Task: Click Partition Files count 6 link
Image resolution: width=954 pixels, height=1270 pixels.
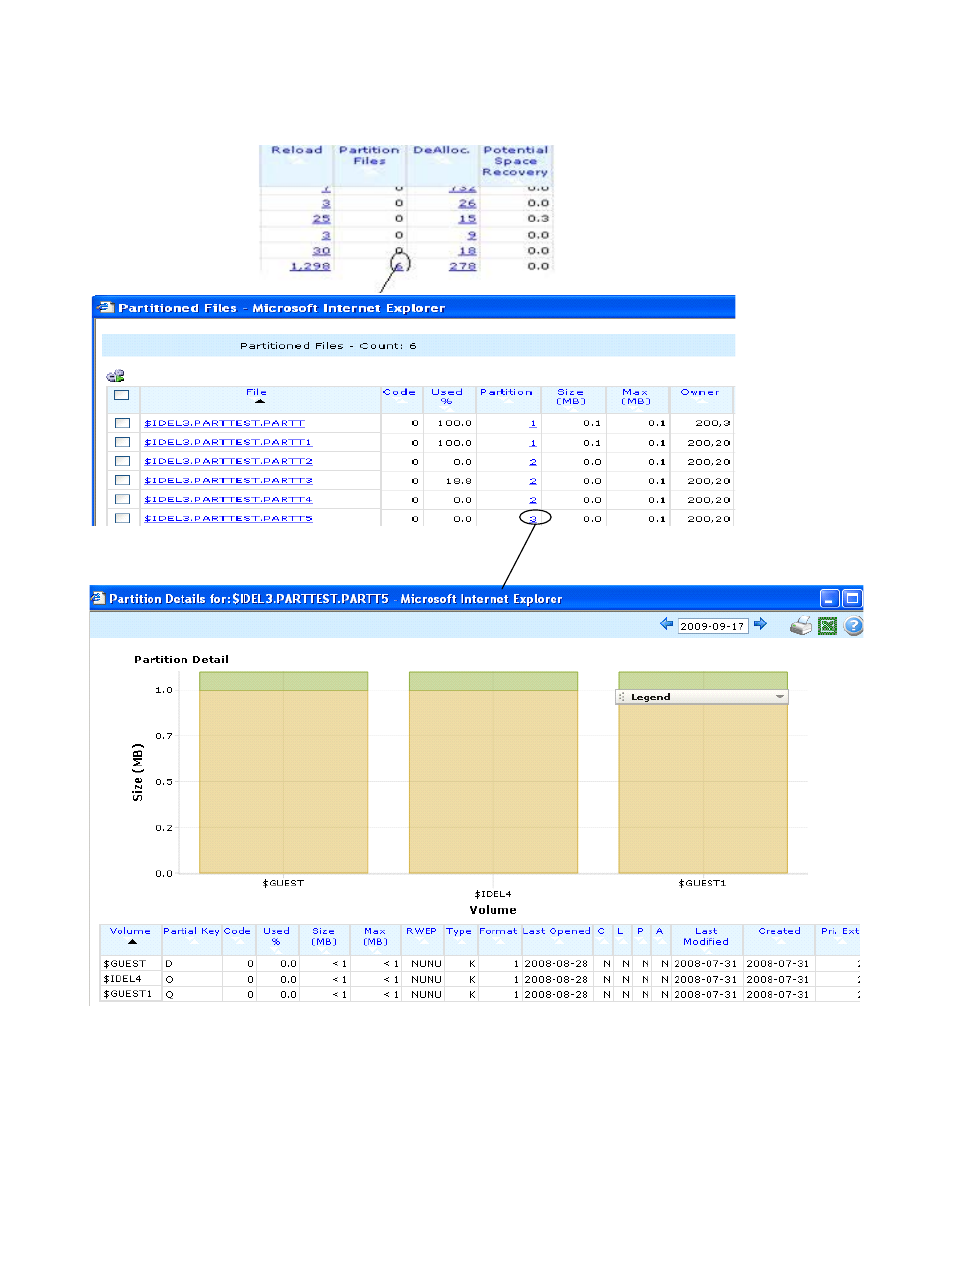Action: click(x=399, y=266)
